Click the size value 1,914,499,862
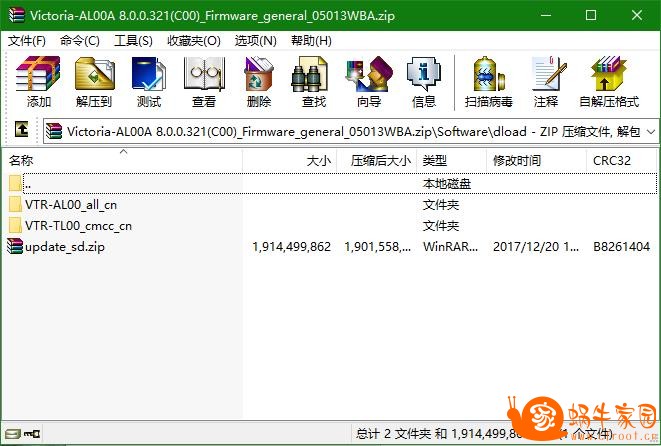The image size is (661, 446). pos(292,247)
